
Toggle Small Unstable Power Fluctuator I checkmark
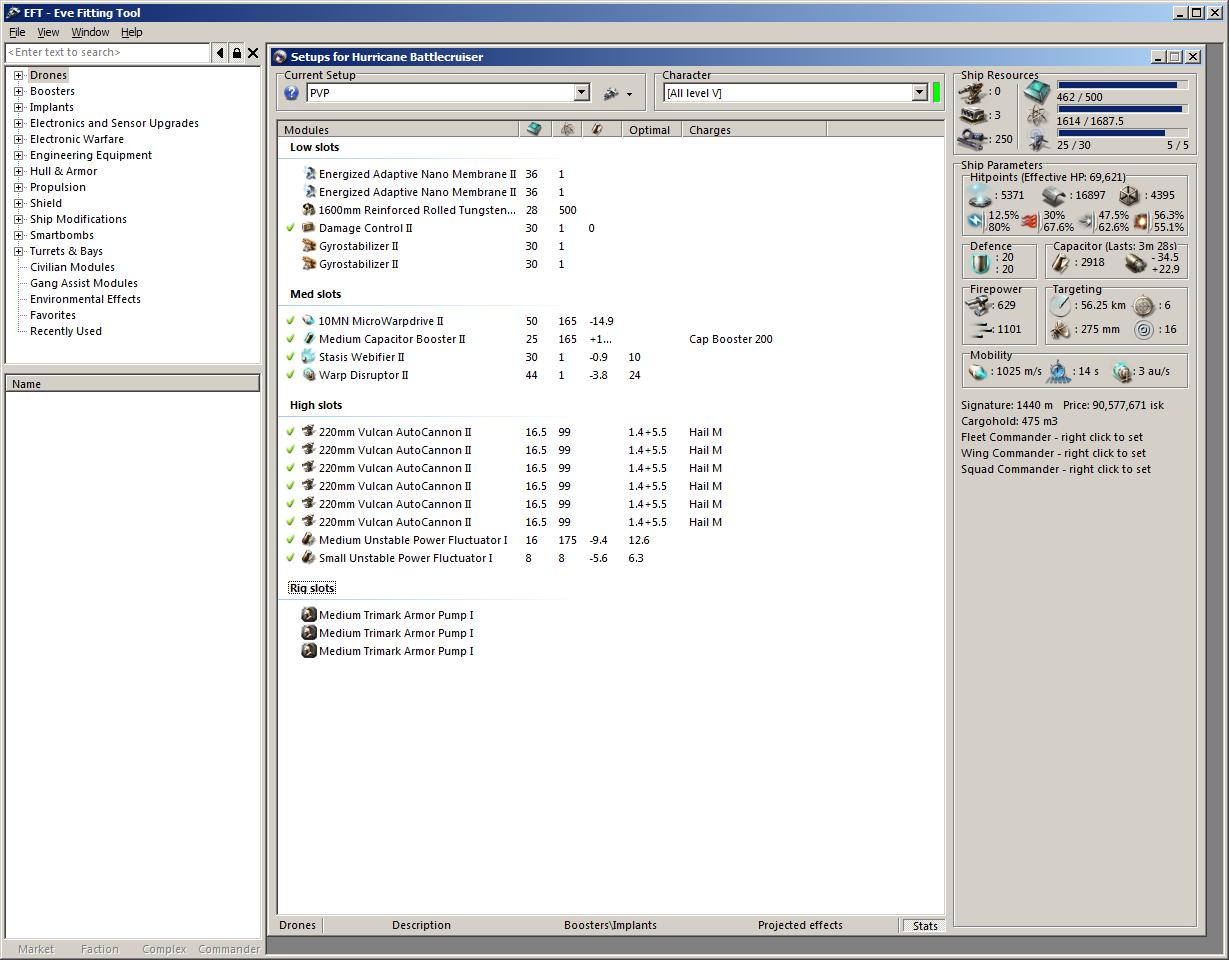pos(290,558)
